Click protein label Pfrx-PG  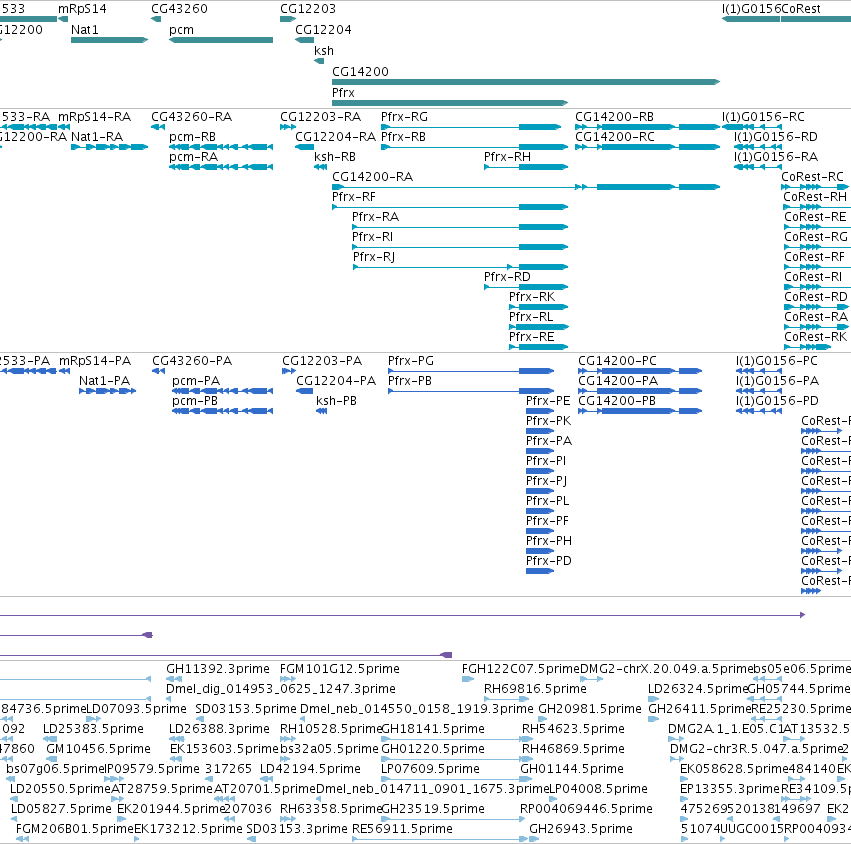point(411,361)
